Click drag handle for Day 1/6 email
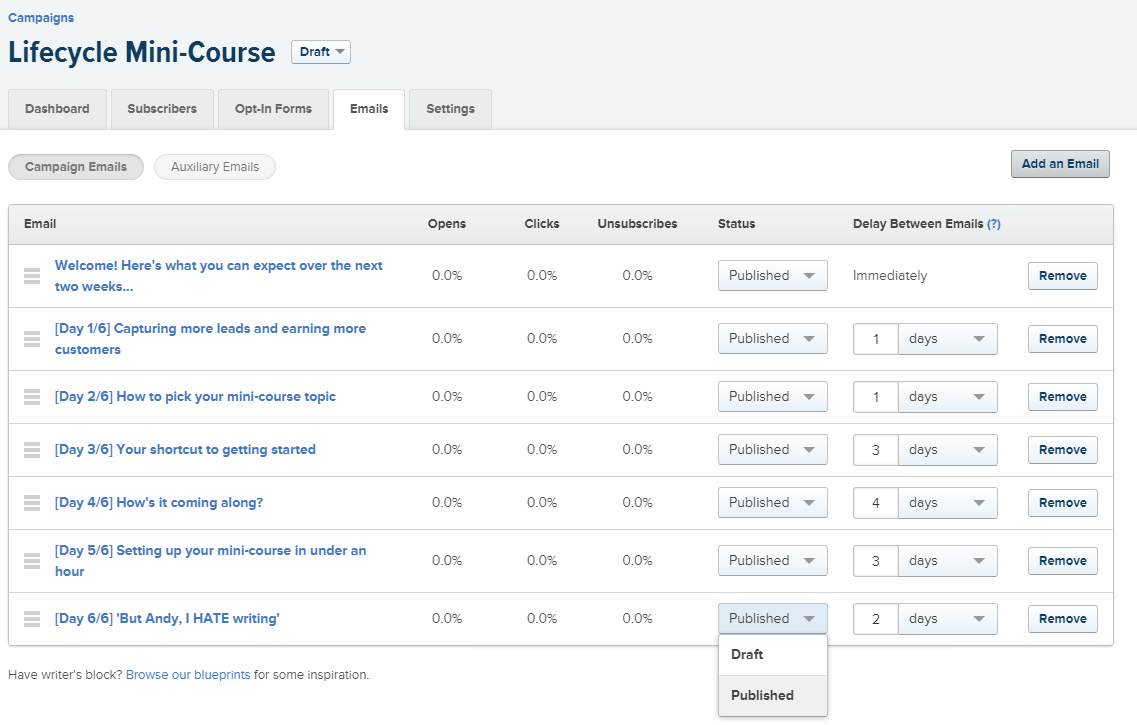This screenshot has width=1137, height=725. point(32,339)
